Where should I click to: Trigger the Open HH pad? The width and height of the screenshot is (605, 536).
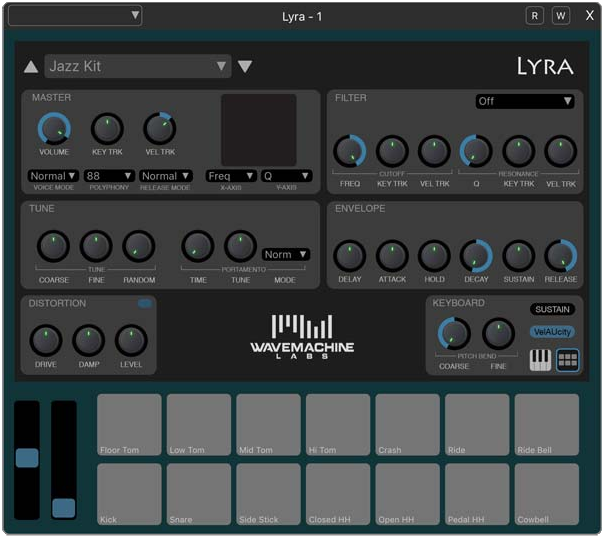click(407, 494)
